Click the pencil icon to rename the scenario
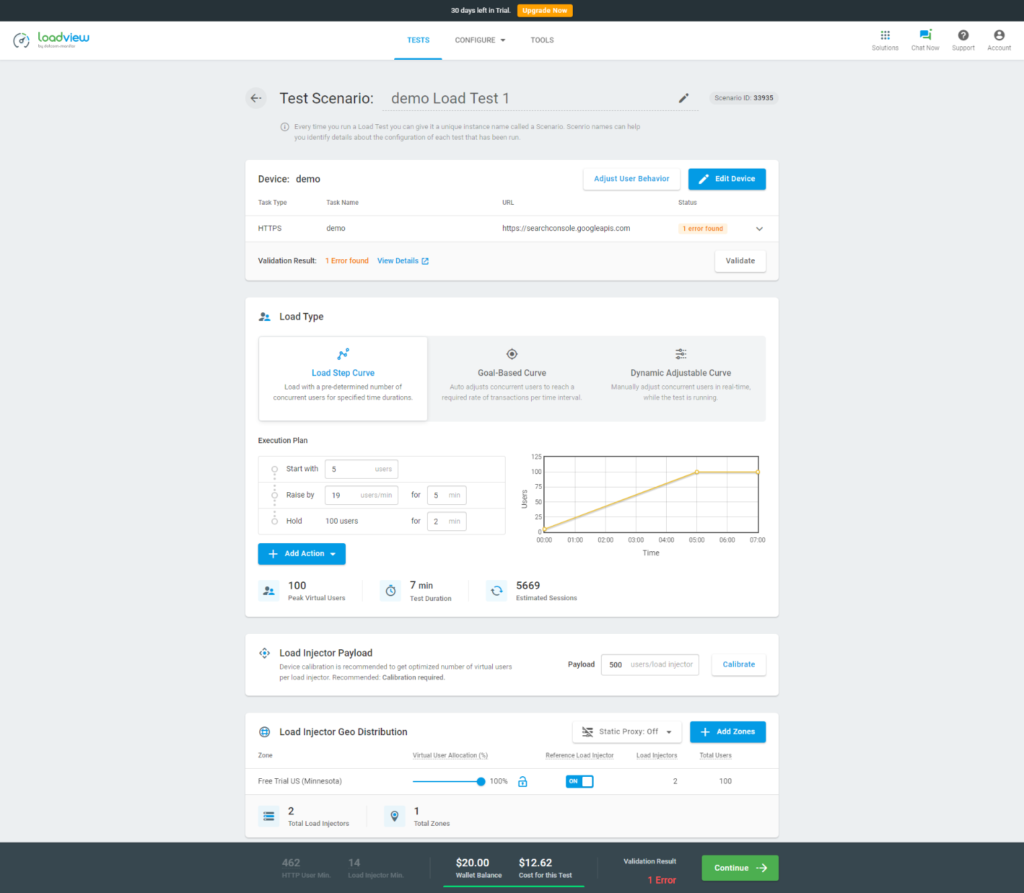Viewport: 1024px width, 893px height. [x=684, y=98]
